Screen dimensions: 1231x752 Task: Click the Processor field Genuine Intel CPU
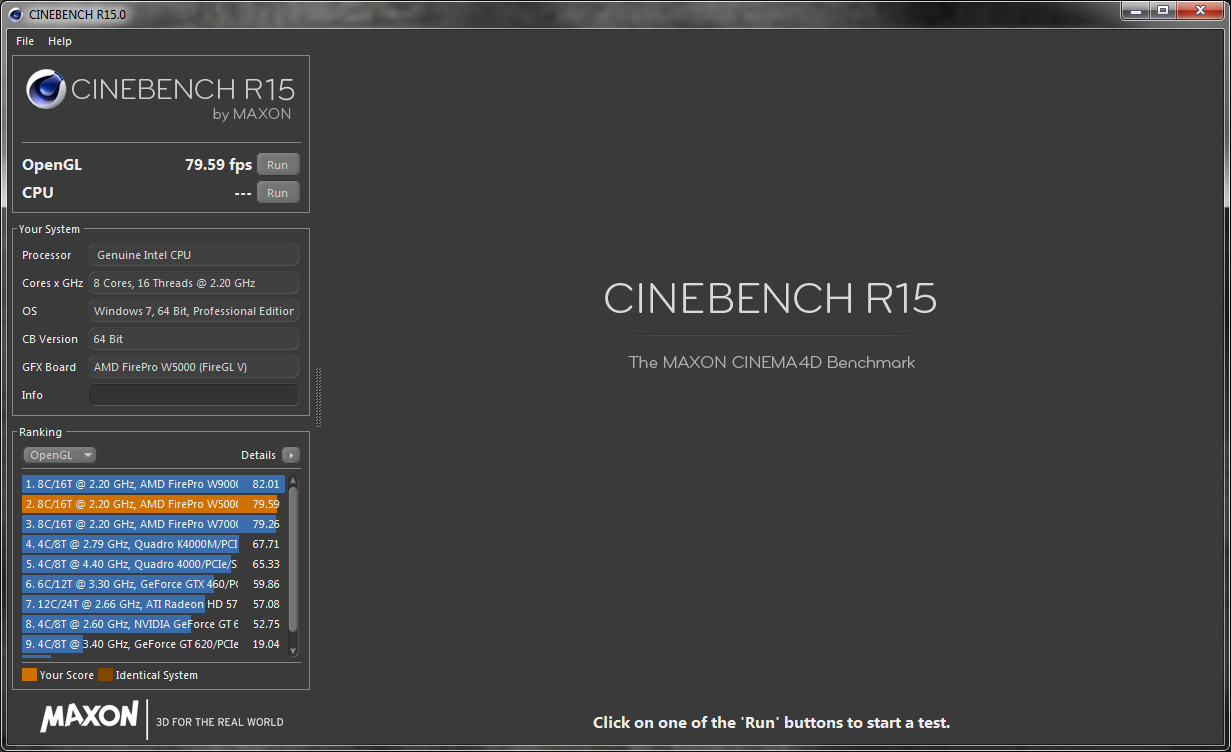[194, 255]
